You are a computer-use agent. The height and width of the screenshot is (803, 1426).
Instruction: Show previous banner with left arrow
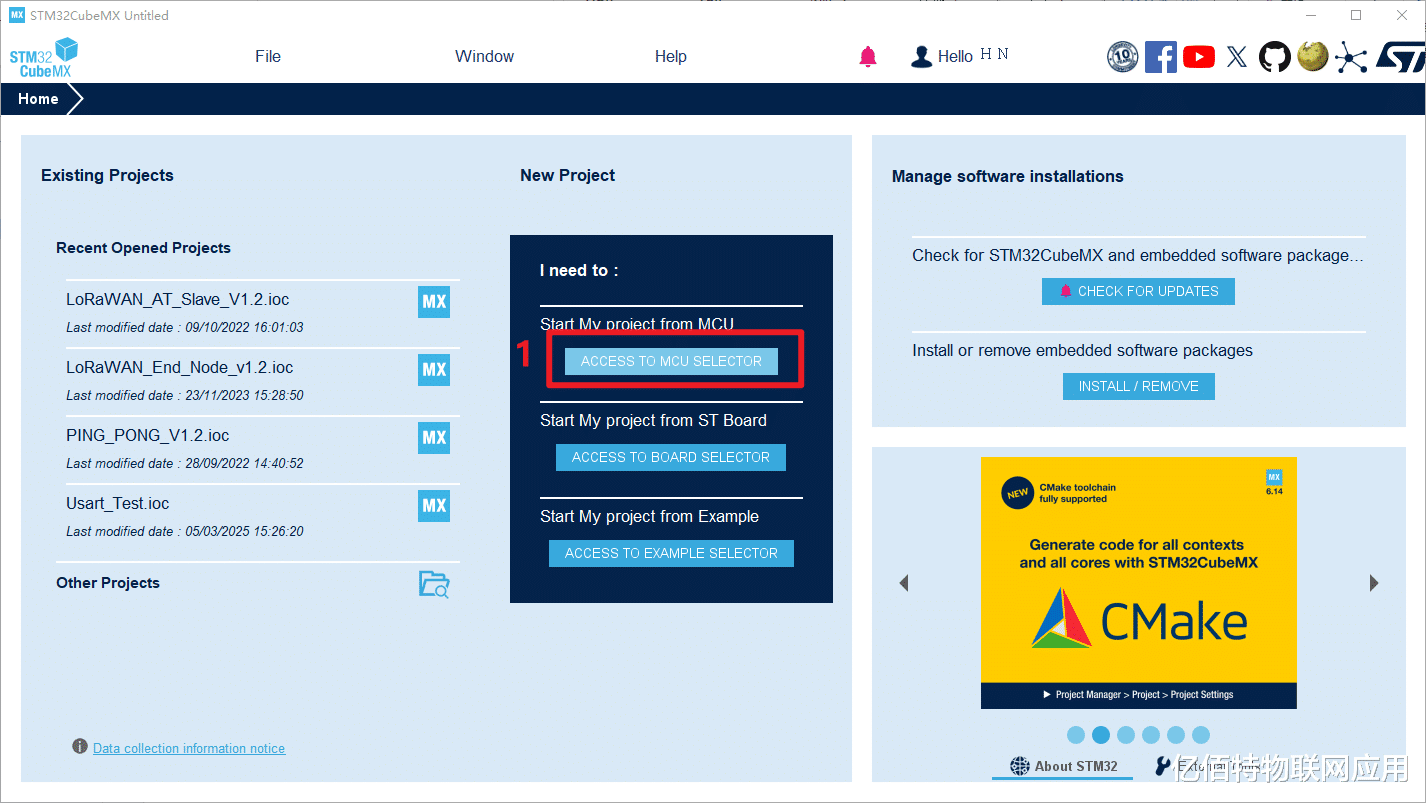[x=904, y=583]
